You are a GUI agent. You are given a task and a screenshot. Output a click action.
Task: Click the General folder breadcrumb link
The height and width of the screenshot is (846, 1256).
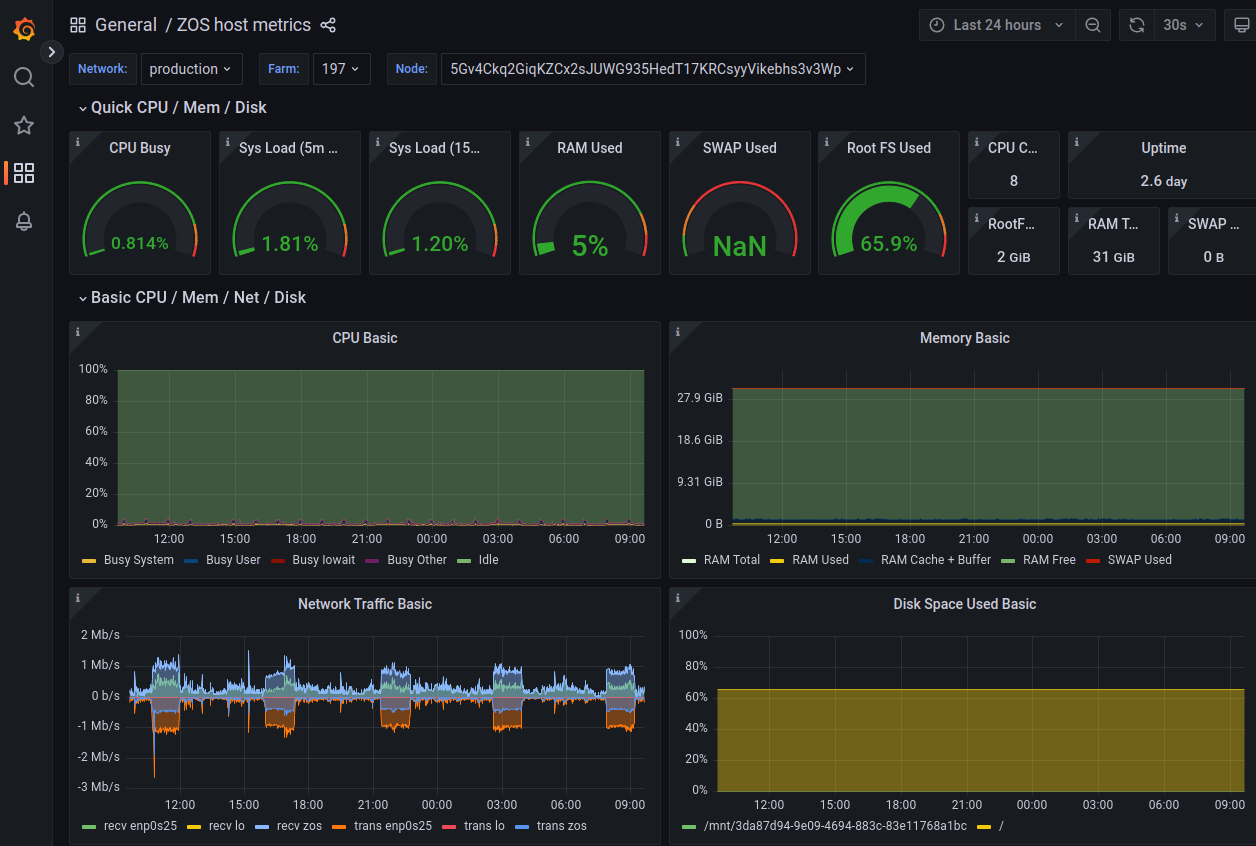coord(125,25)
